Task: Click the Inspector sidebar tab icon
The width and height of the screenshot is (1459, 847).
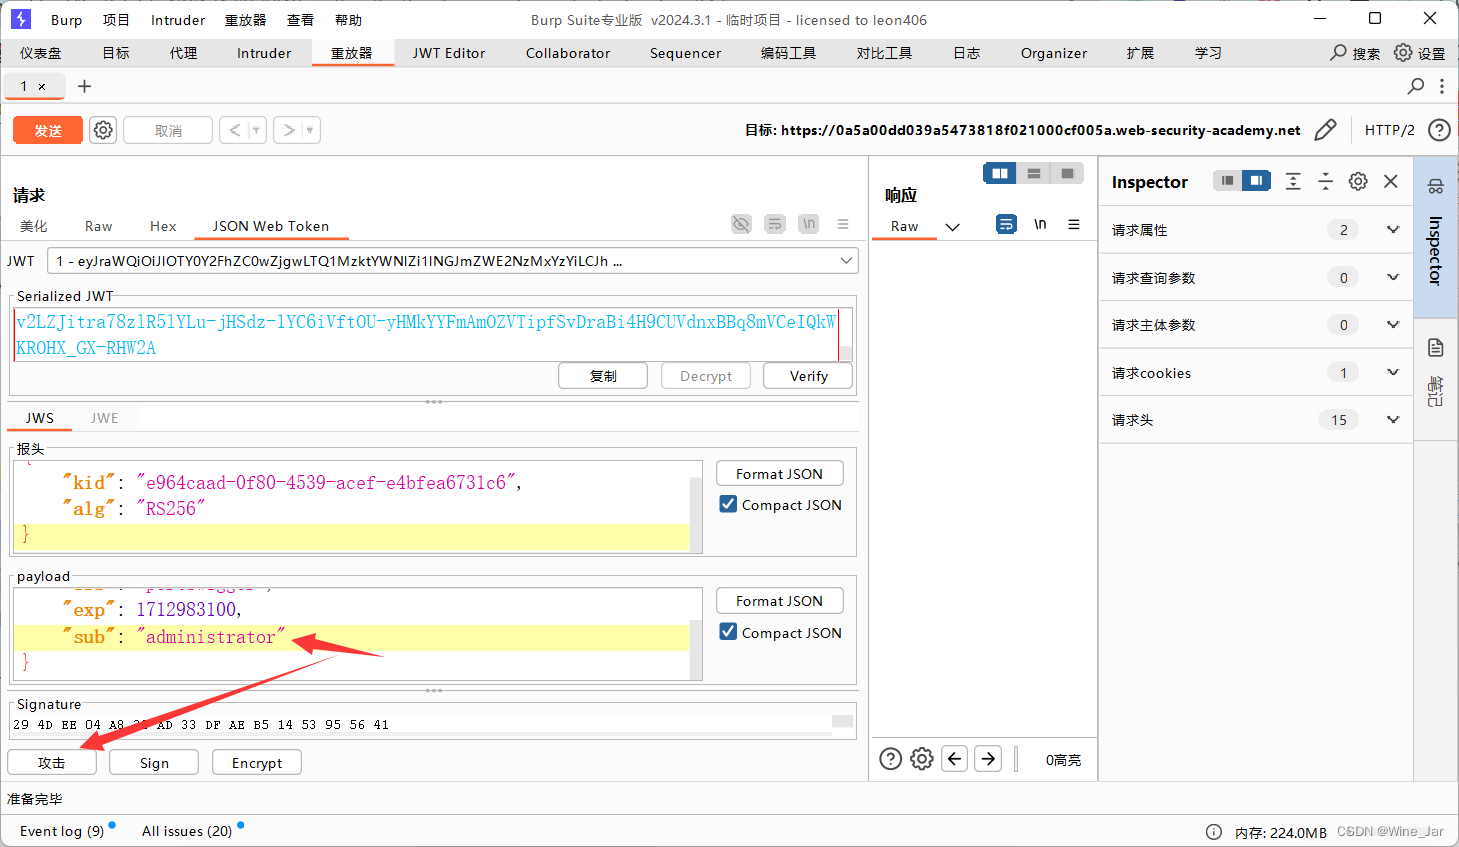Action: point(1436,187)
